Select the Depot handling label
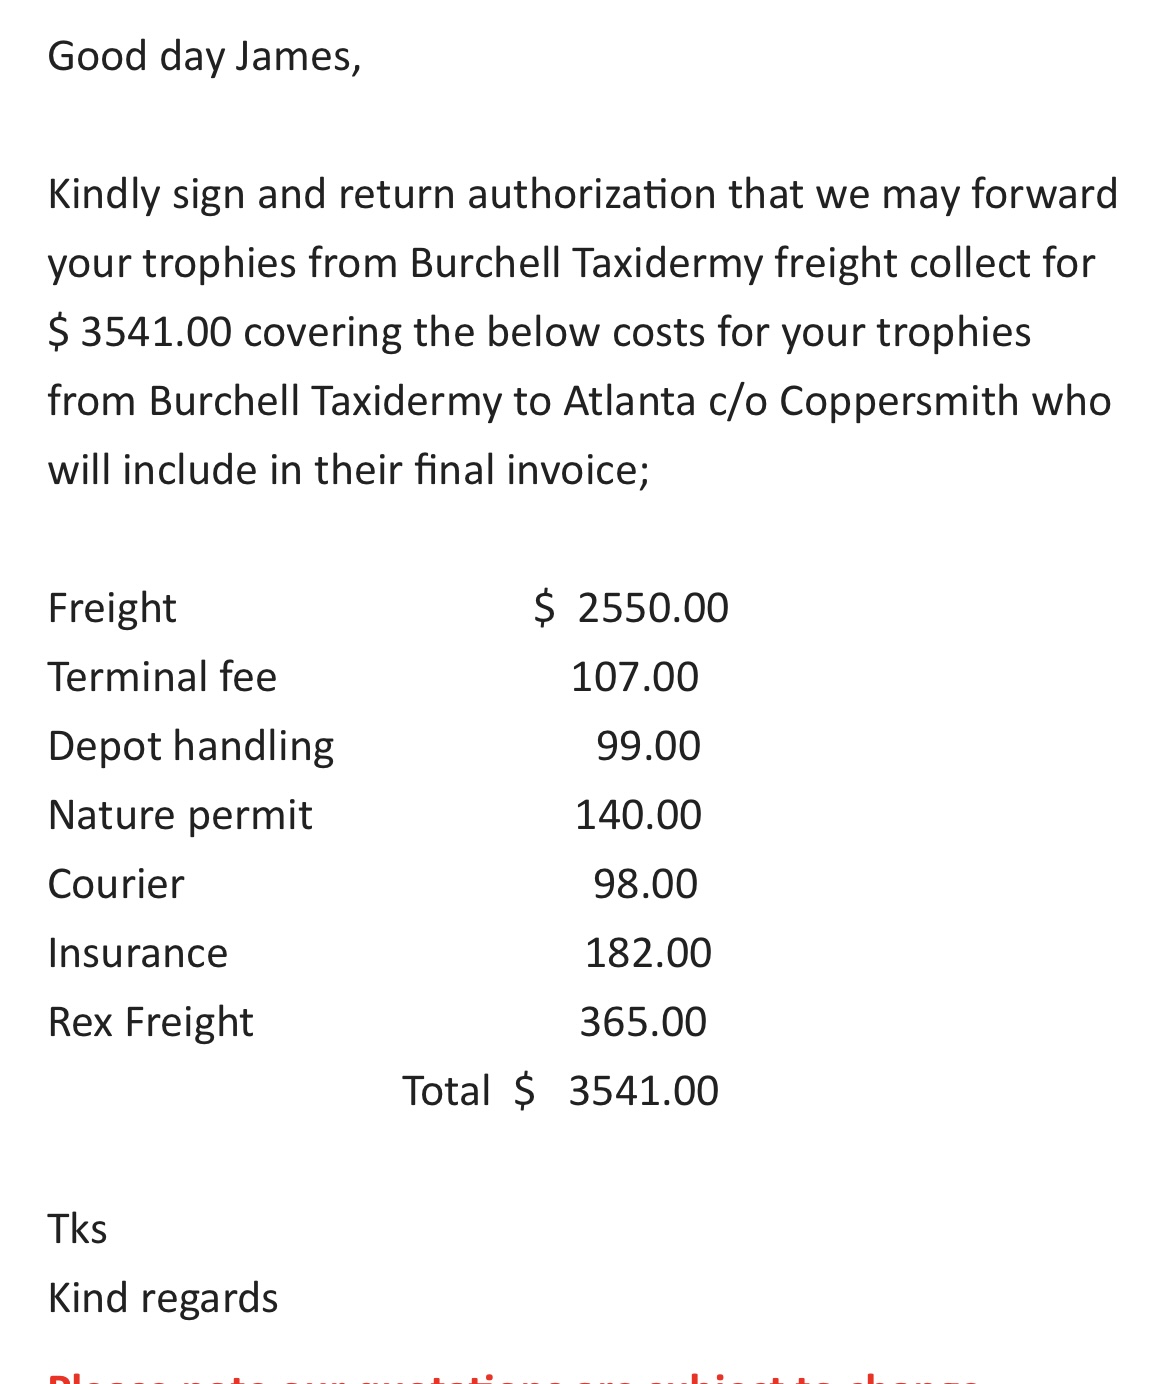This screenshot has height=1384, width=1154. tap(191, 747)
